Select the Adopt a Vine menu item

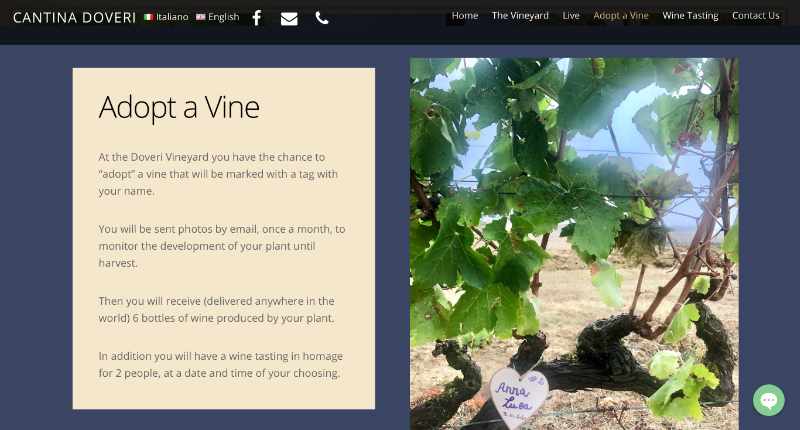pyautogui.click(x=621, y=16)
